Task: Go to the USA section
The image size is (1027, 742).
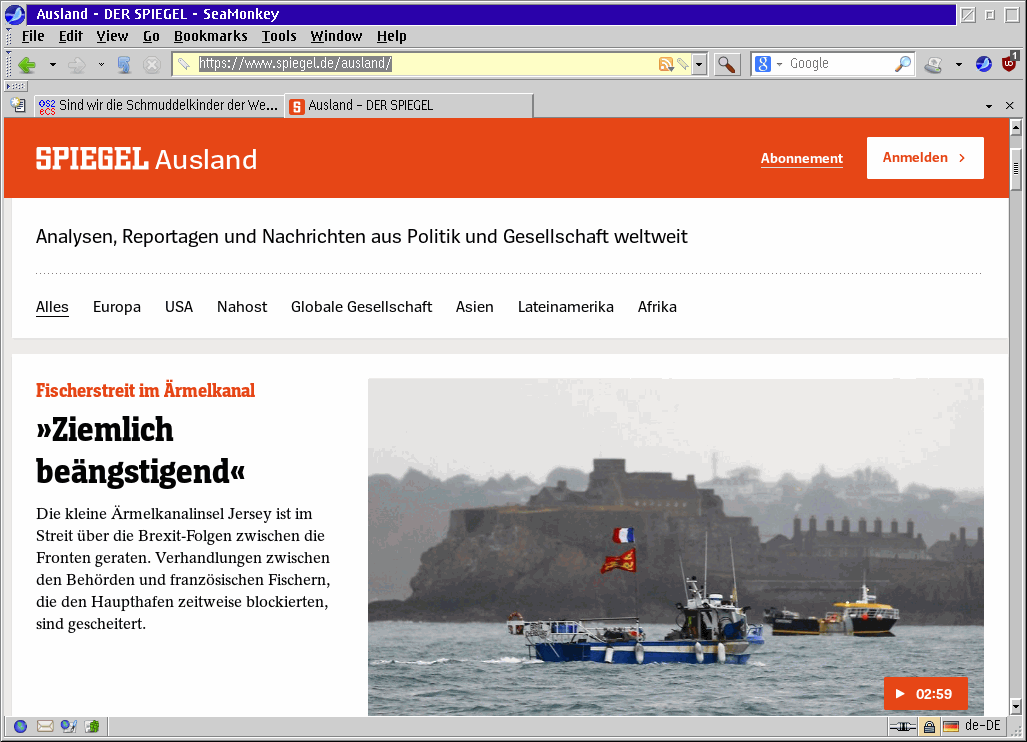Action: click(179, 307)
